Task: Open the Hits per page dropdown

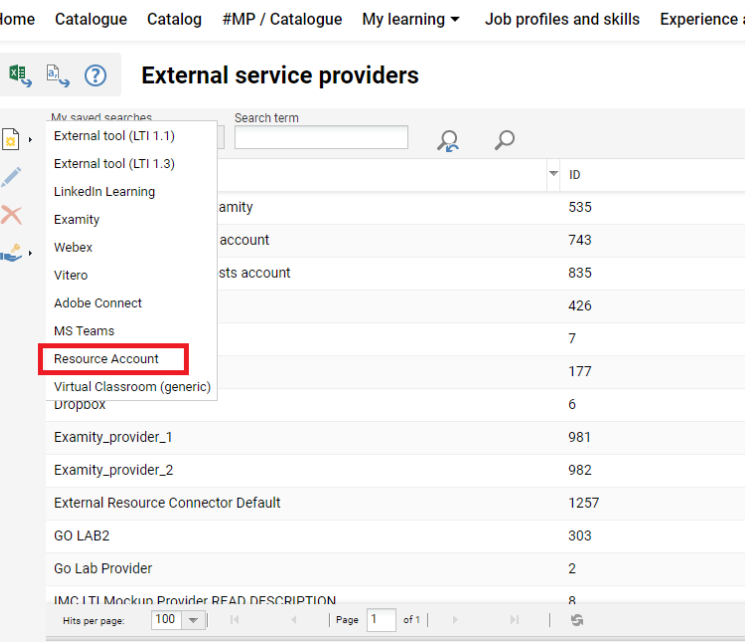Action: click(x=193, y=620)
